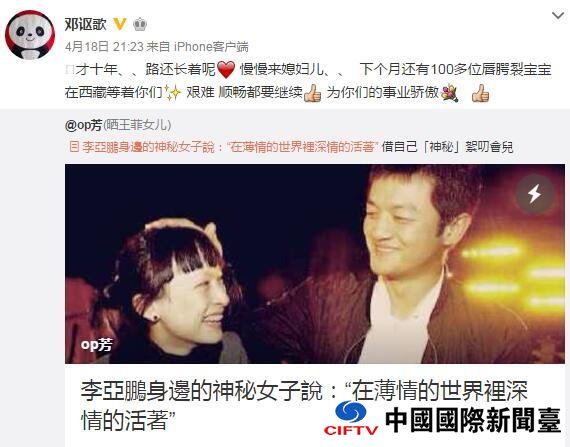Click the crown membership badge icon
This screenshot has width=570, height=447.
coord(140,24)
